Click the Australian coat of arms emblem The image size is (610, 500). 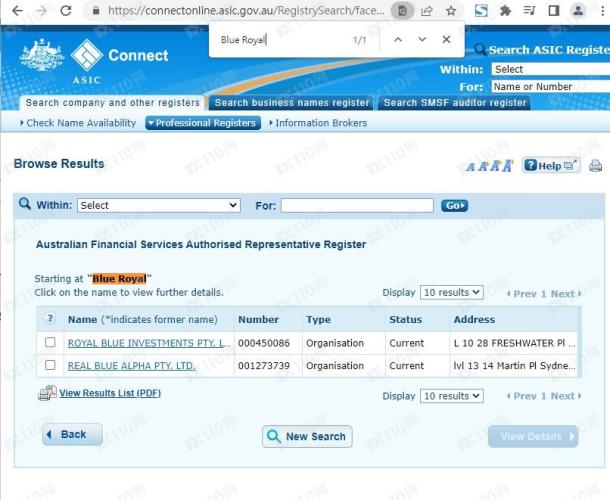(x=42, y=54)
